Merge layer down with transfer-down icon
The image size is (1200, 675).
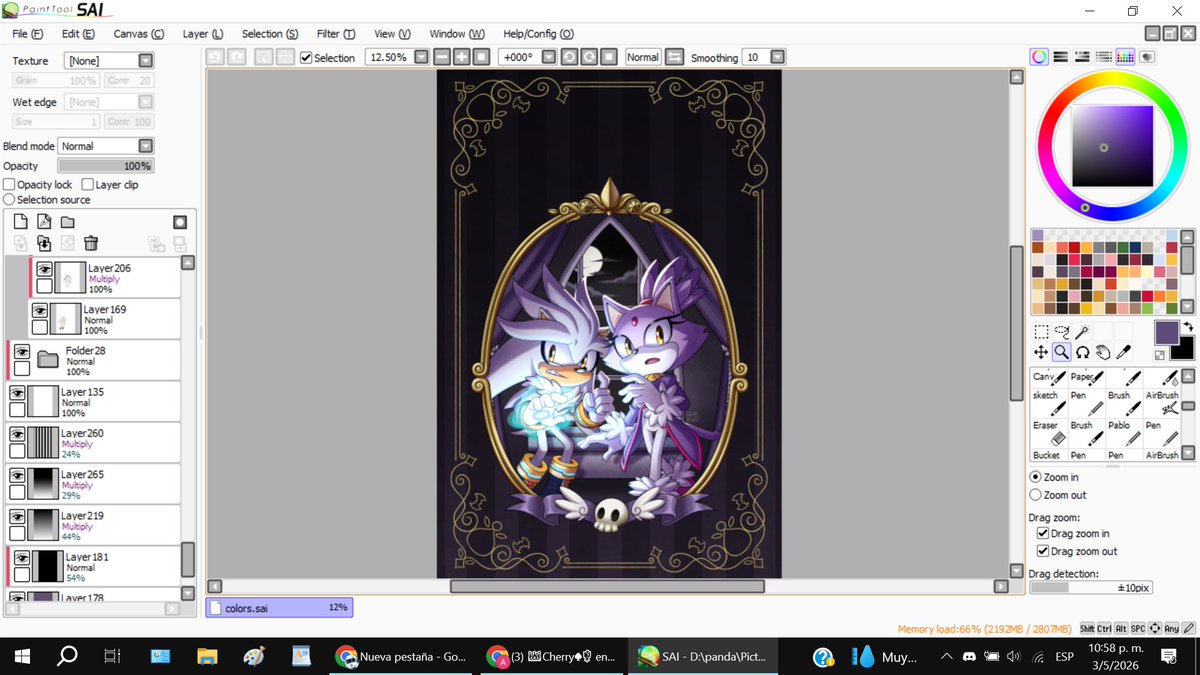point(44,243)
